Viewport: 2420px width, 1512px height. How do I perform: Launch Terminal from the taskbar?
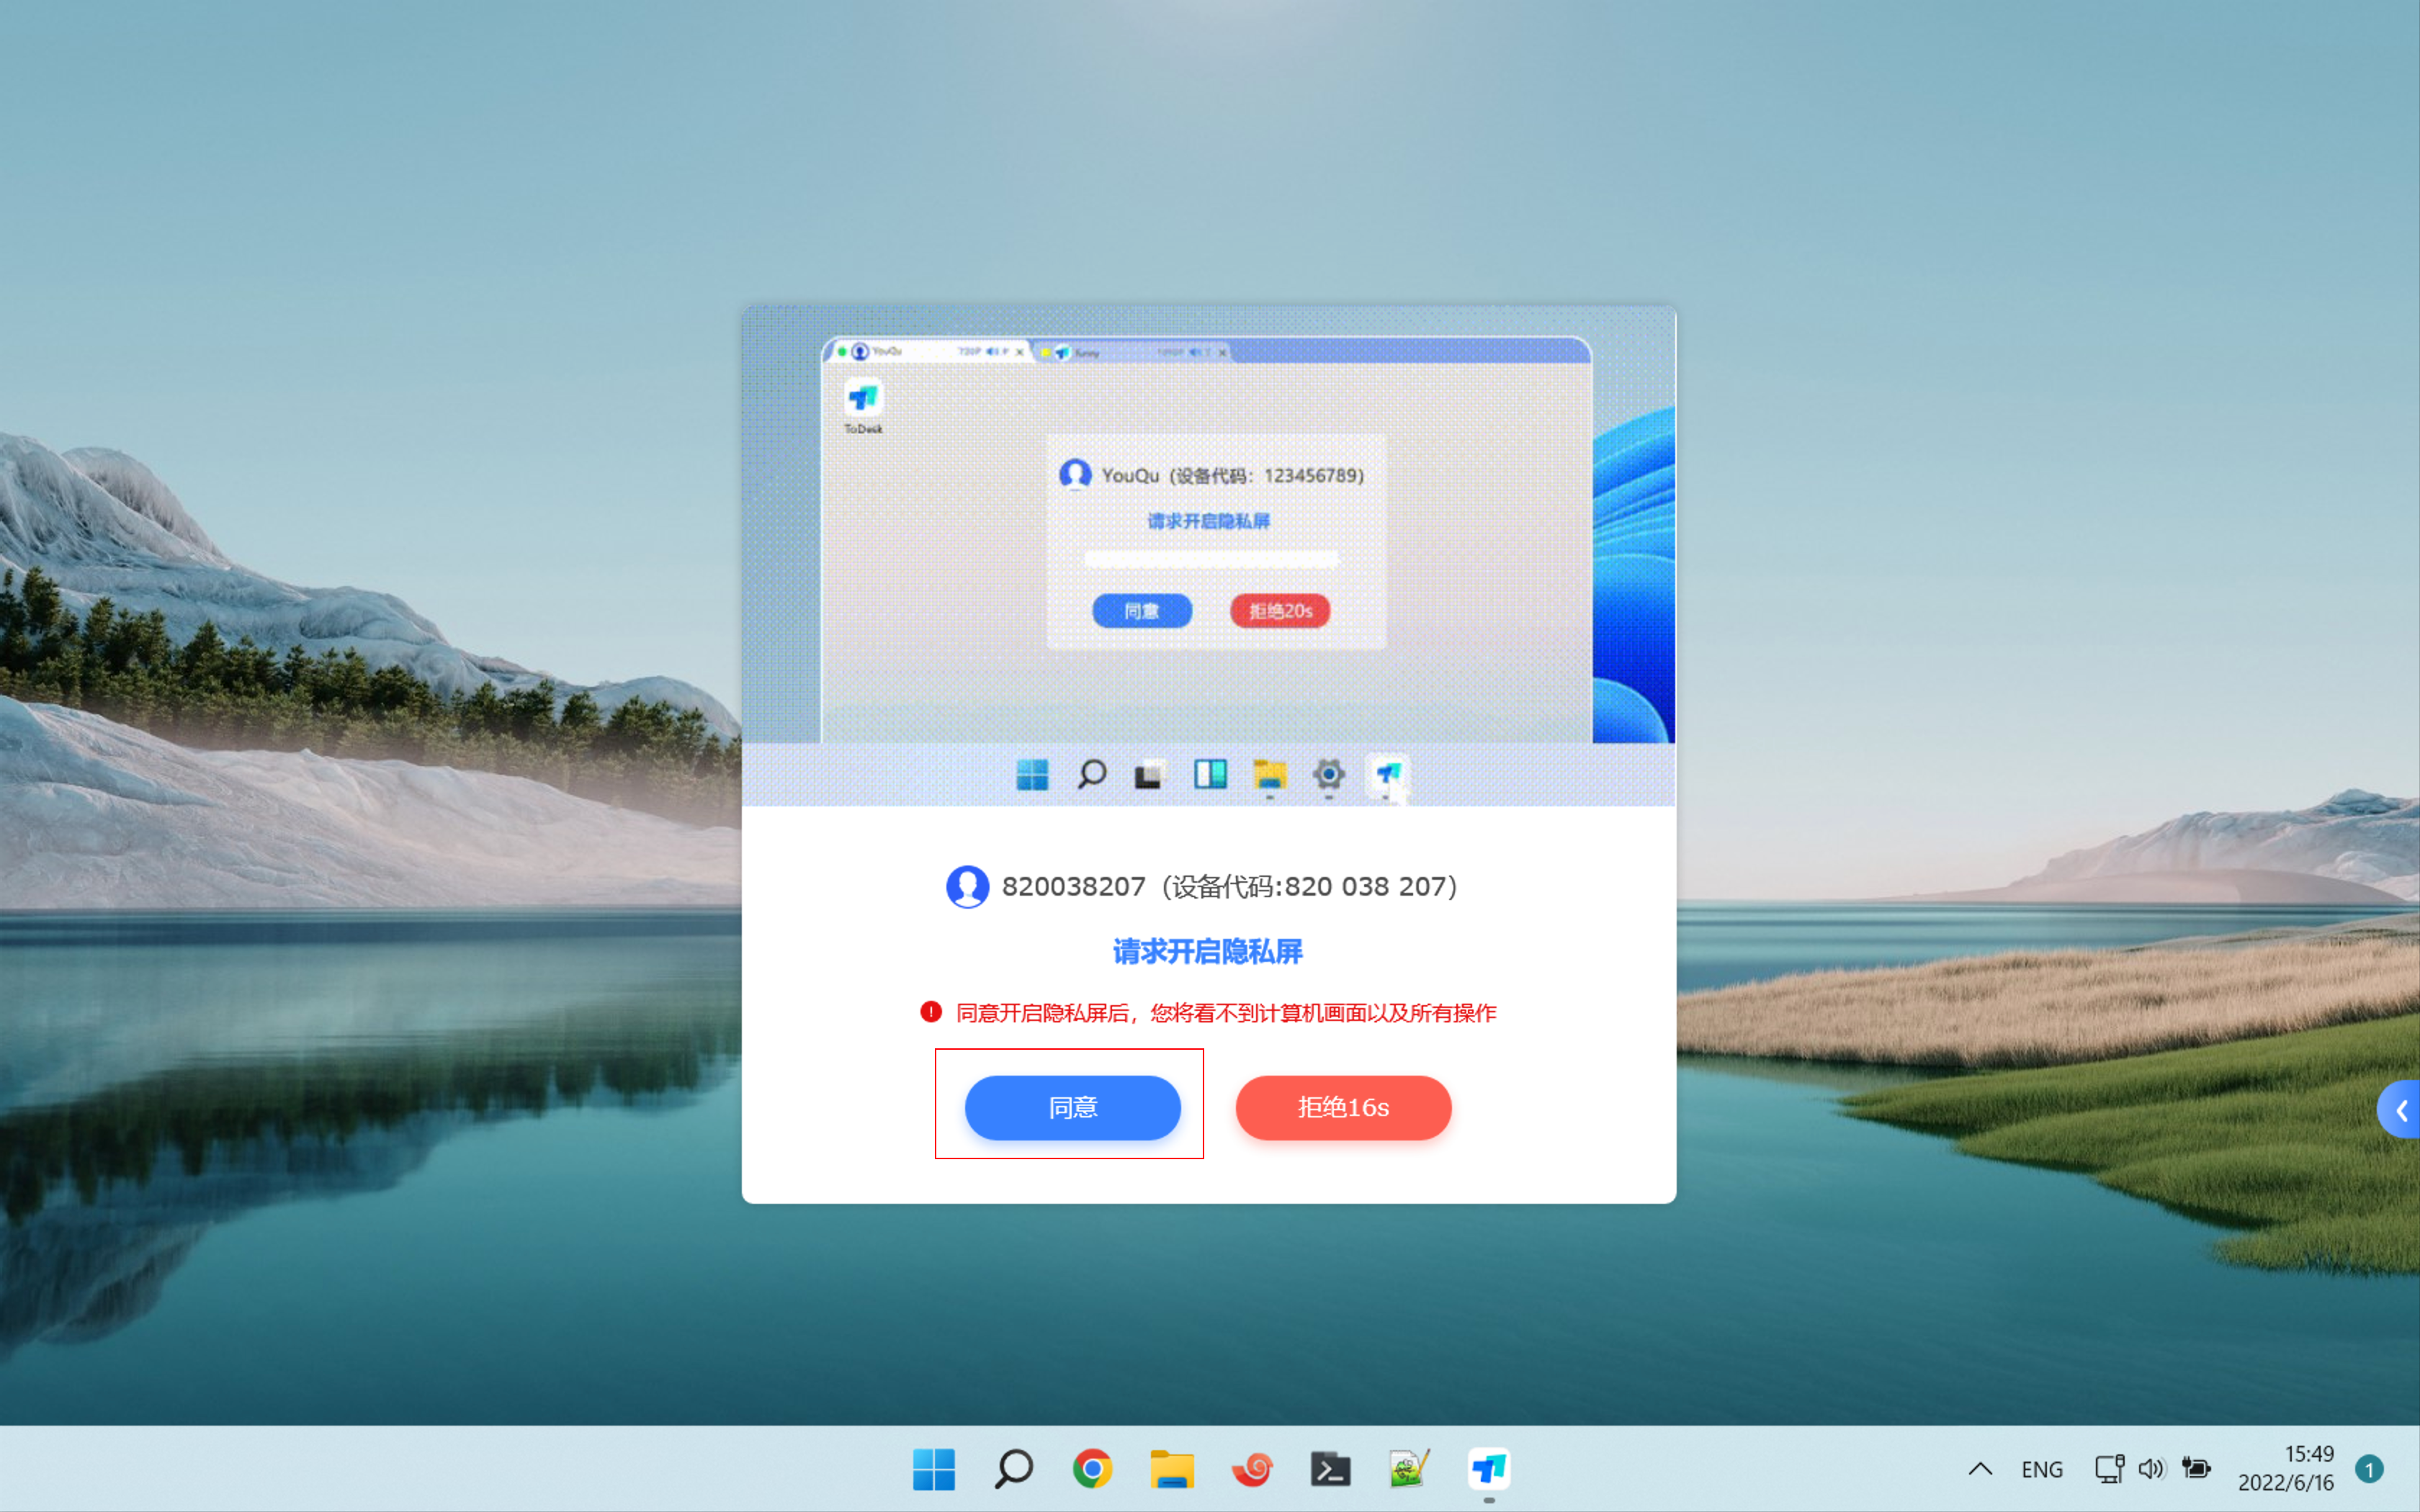pyautogui.click(x=1330, y=1469)
